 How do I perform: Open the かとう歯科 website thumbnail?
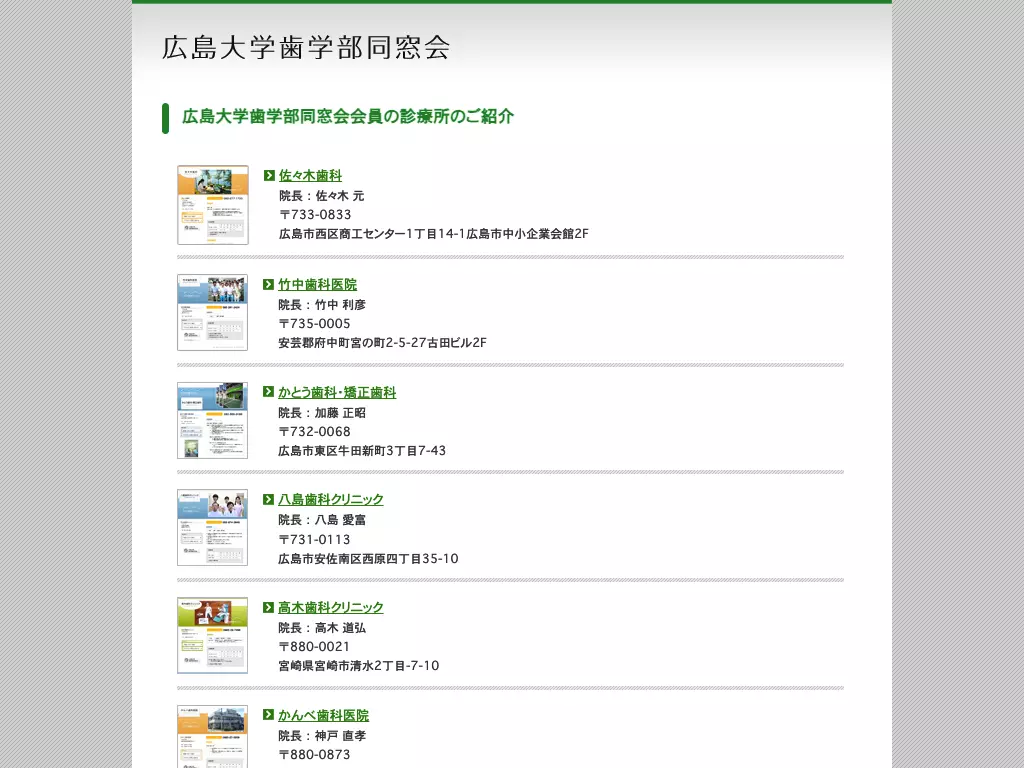[x=212, y=421]
